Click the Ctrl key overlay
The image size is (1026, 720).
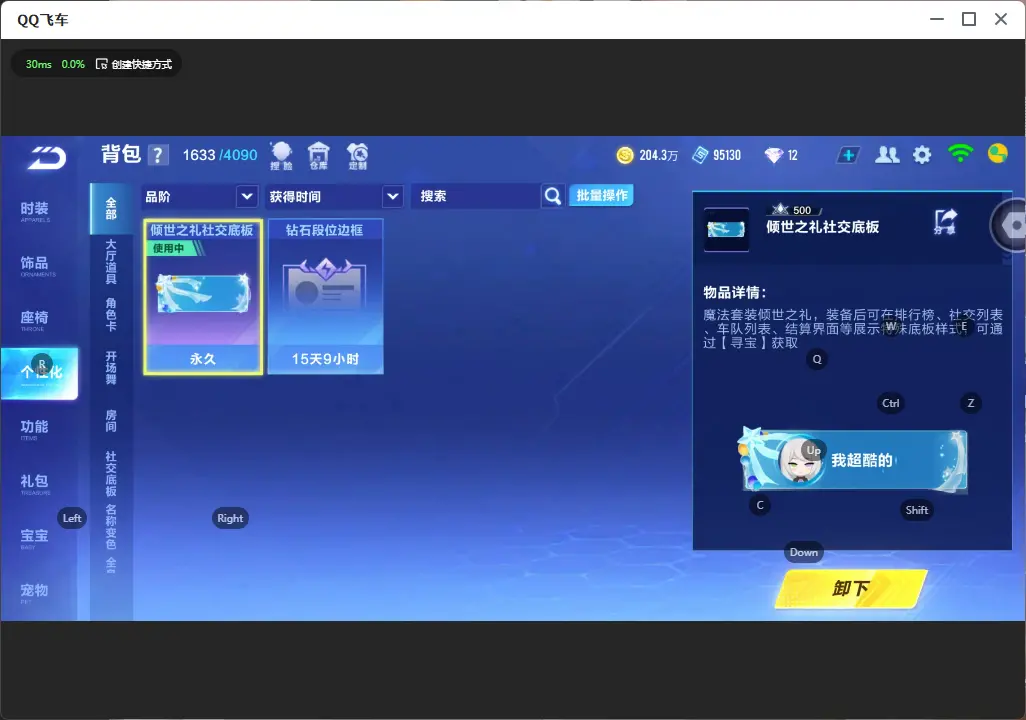(891, 403)
